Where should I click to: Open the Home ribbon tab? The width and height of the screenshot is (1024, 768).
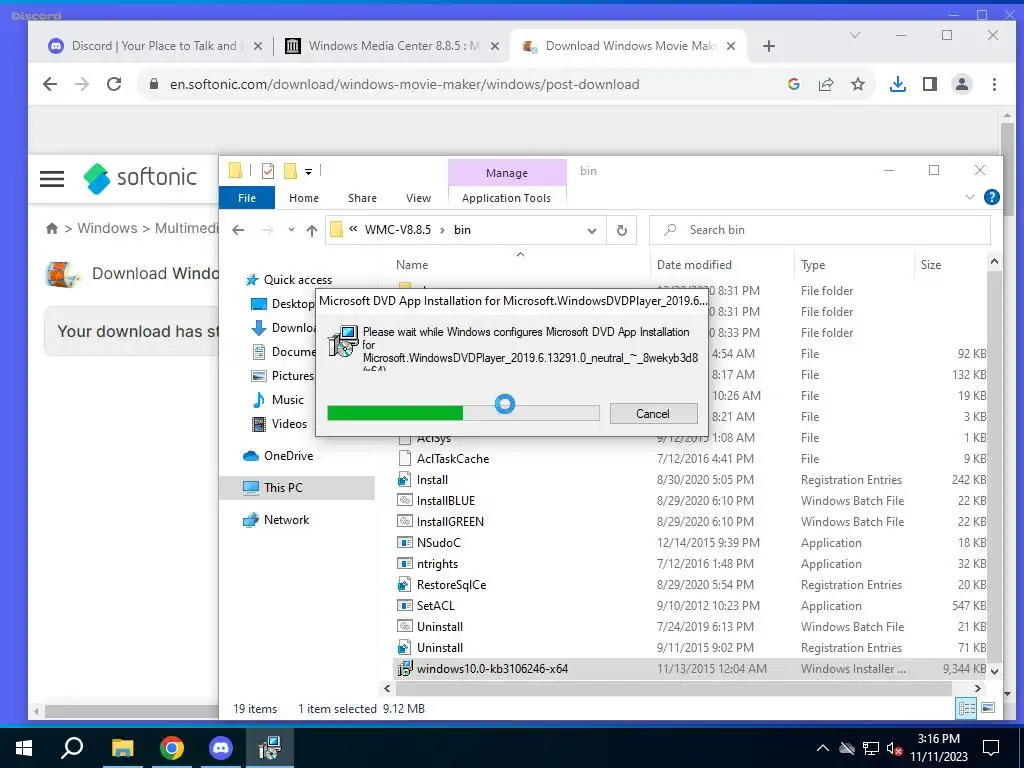304,198
